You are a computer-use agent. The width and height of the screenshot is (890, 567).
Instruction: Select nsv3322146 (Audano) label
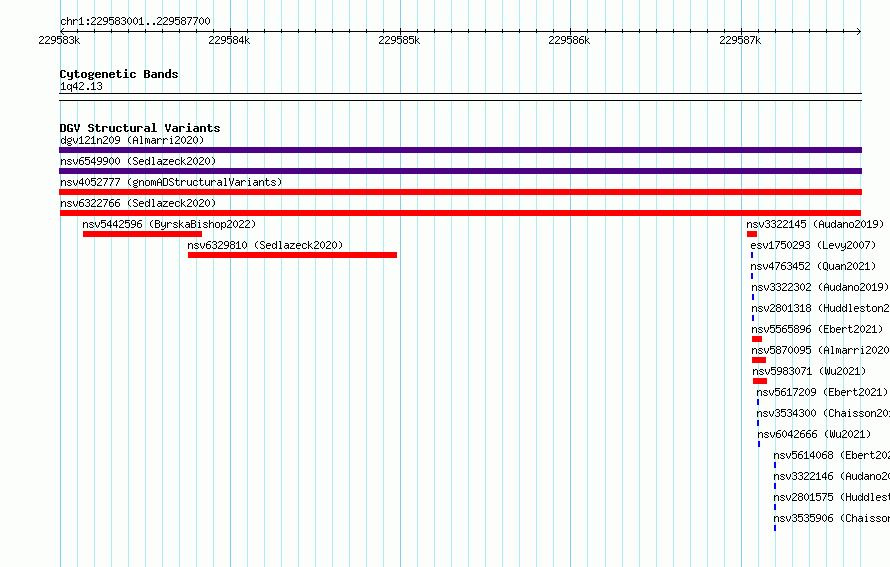coord(831,476)
